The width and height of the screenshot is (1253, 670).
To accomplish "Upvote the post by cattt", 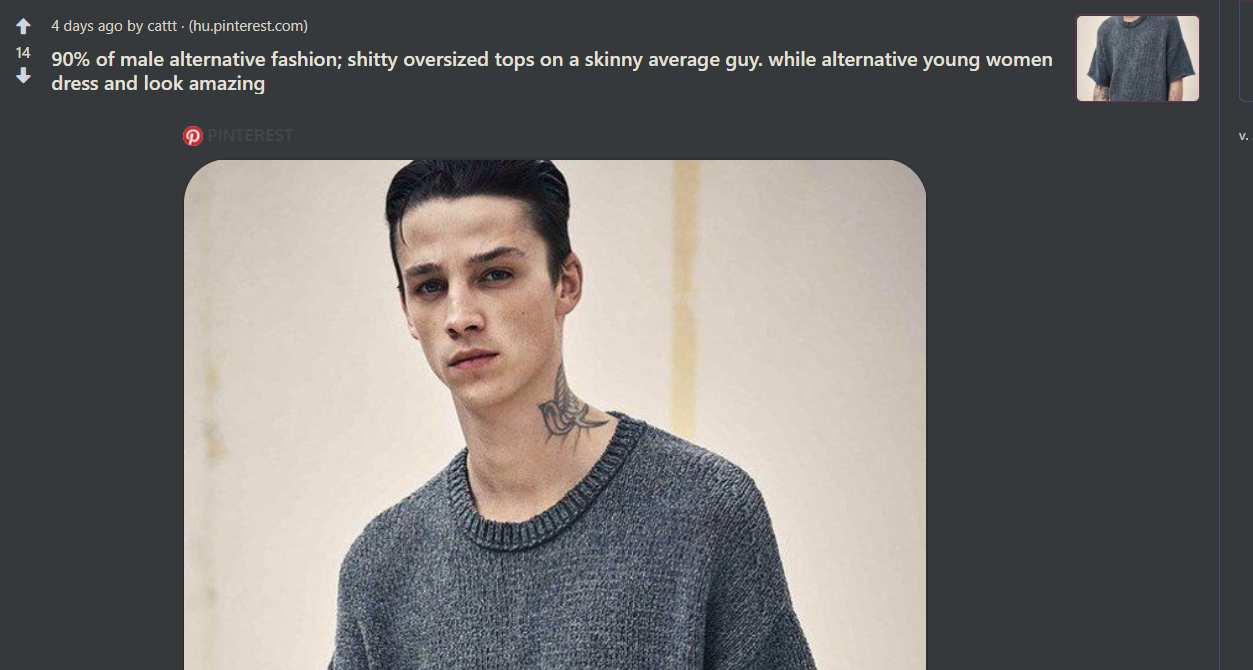I will (x=23, y=27).
